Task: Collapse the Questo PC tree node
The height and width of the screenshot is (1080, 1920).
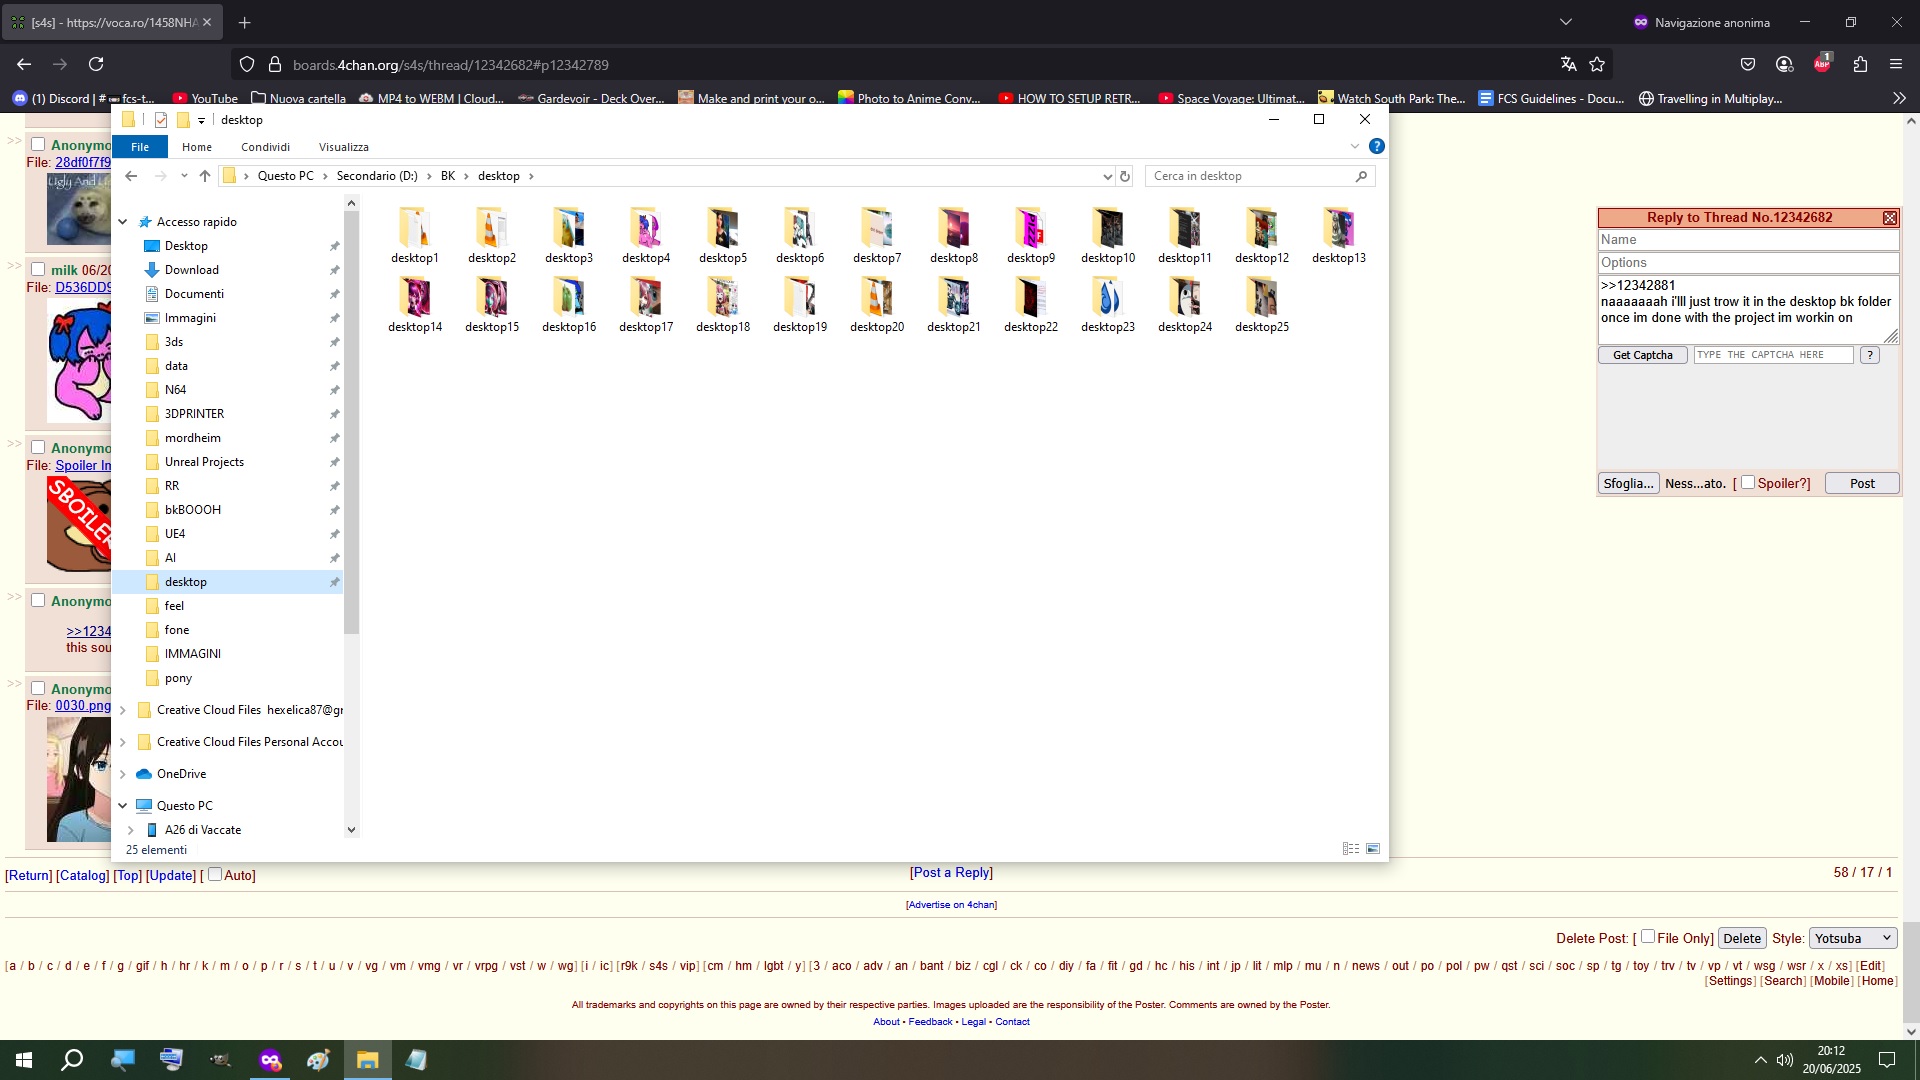Action: pos(123,806)
